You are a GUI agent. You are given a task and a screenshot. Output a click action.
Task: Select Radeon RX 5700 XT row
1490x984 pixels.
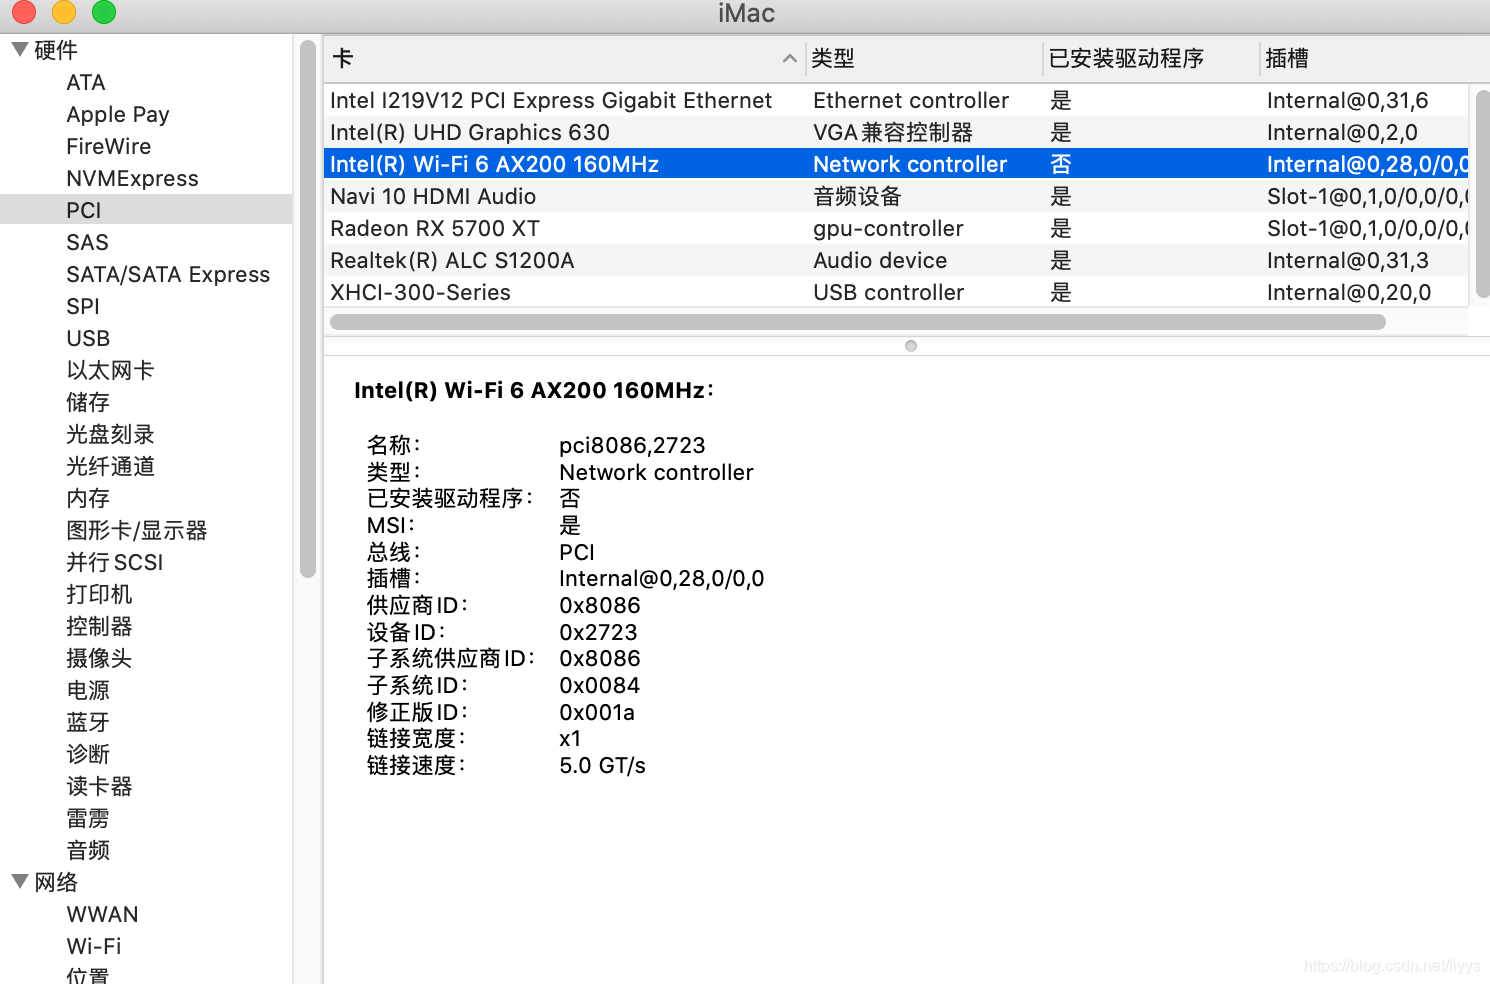(896, 228)
